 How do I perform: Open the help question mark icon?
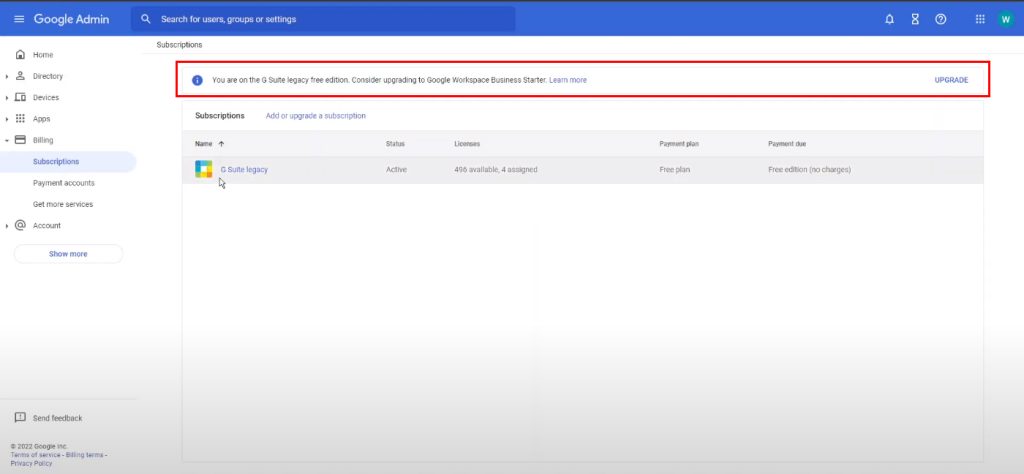940,19
